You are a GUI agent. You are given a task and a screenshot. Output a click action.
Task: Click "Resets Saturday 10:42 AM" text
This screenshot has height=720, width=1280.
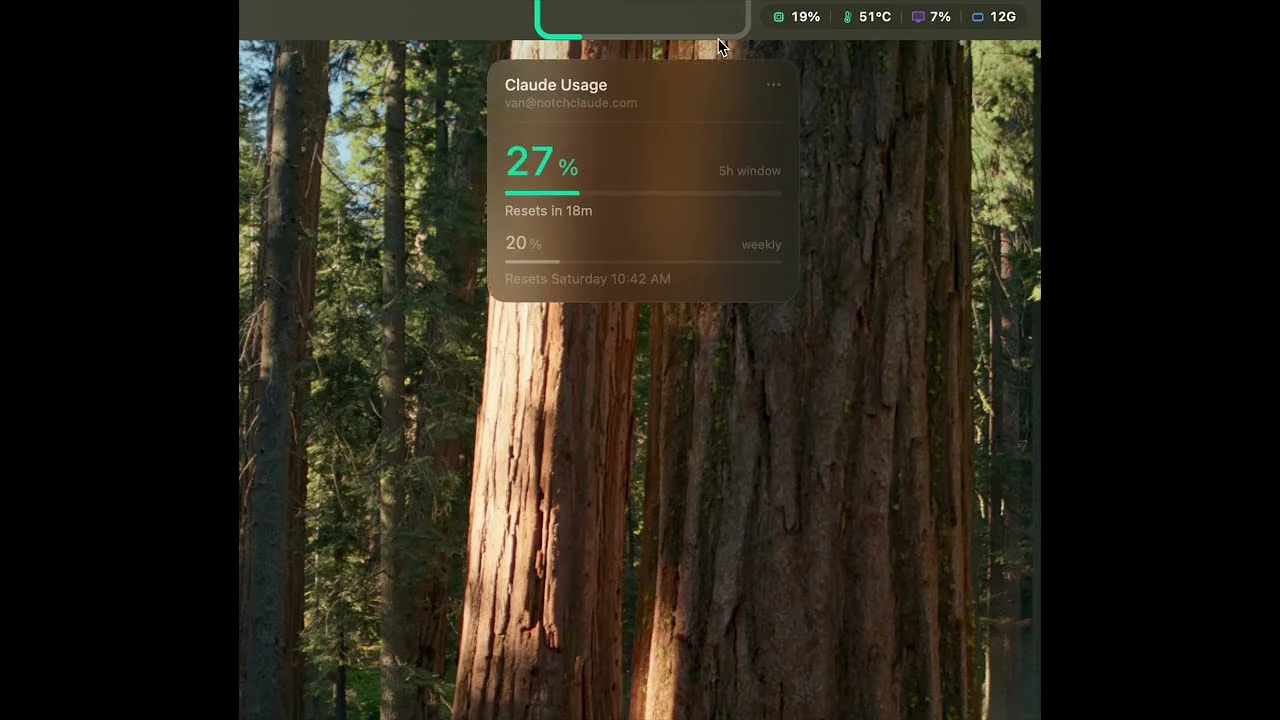(588, 279)
